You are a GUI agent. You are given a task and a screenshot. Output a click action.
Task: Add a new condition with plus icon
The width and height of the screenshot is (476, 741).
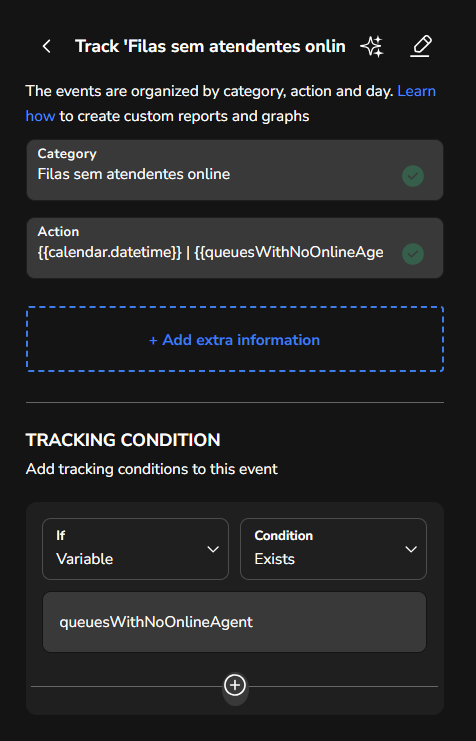tap(235, 686)
